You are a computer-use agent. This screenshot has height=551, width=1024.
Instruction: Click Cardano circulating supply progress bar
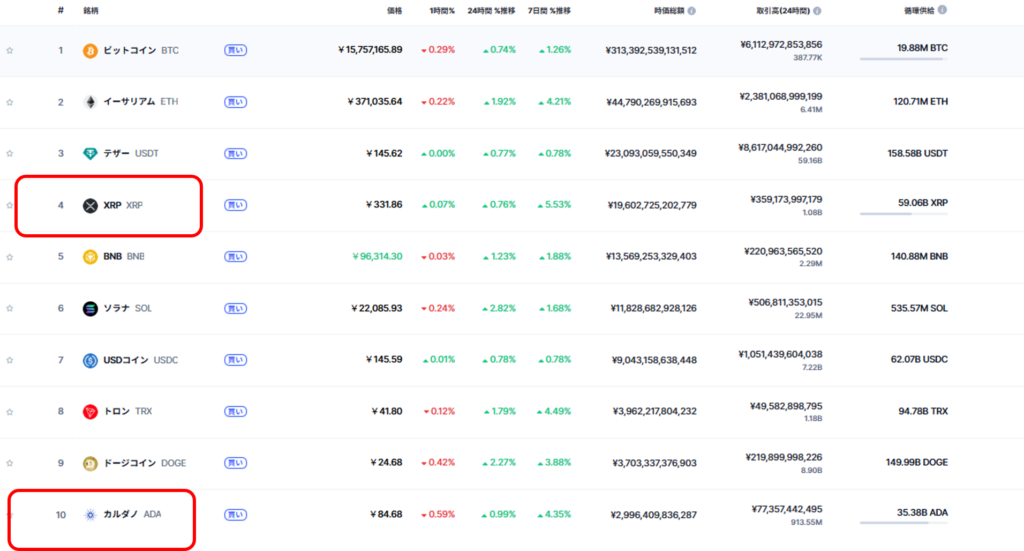click(x=904, y=523)
